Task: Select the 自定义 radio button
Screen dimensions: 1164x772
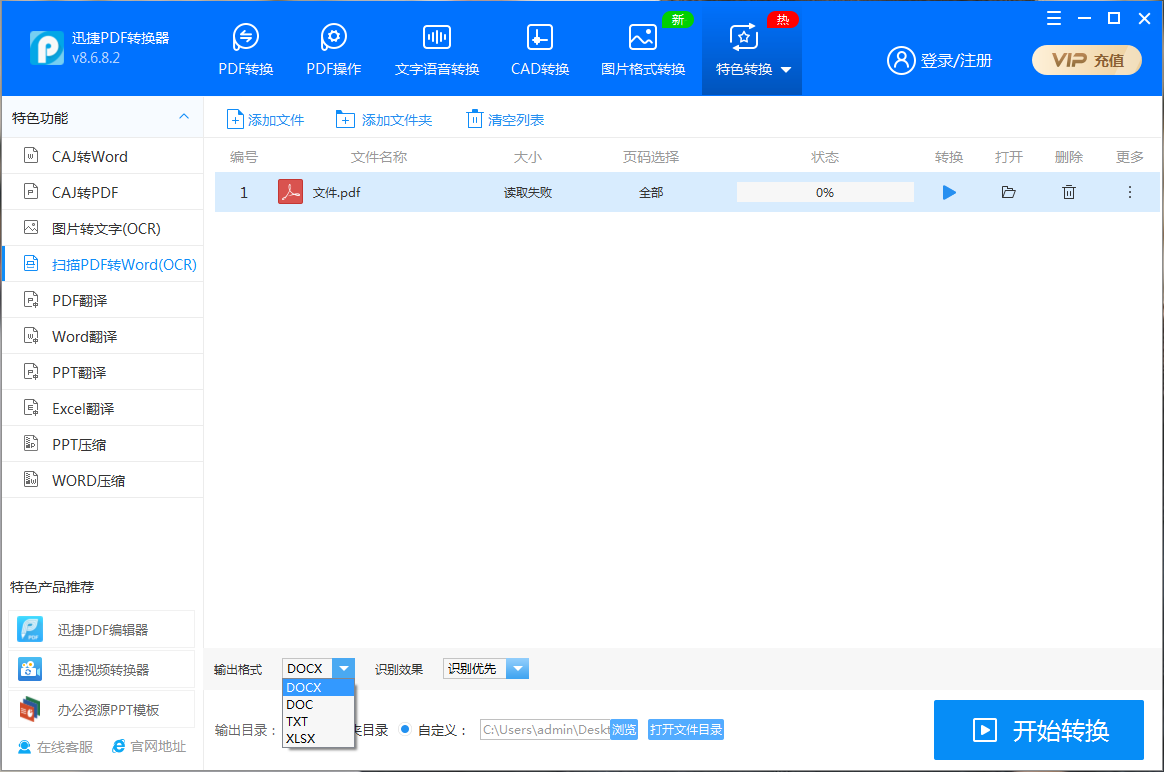Action: coord(405,729)
